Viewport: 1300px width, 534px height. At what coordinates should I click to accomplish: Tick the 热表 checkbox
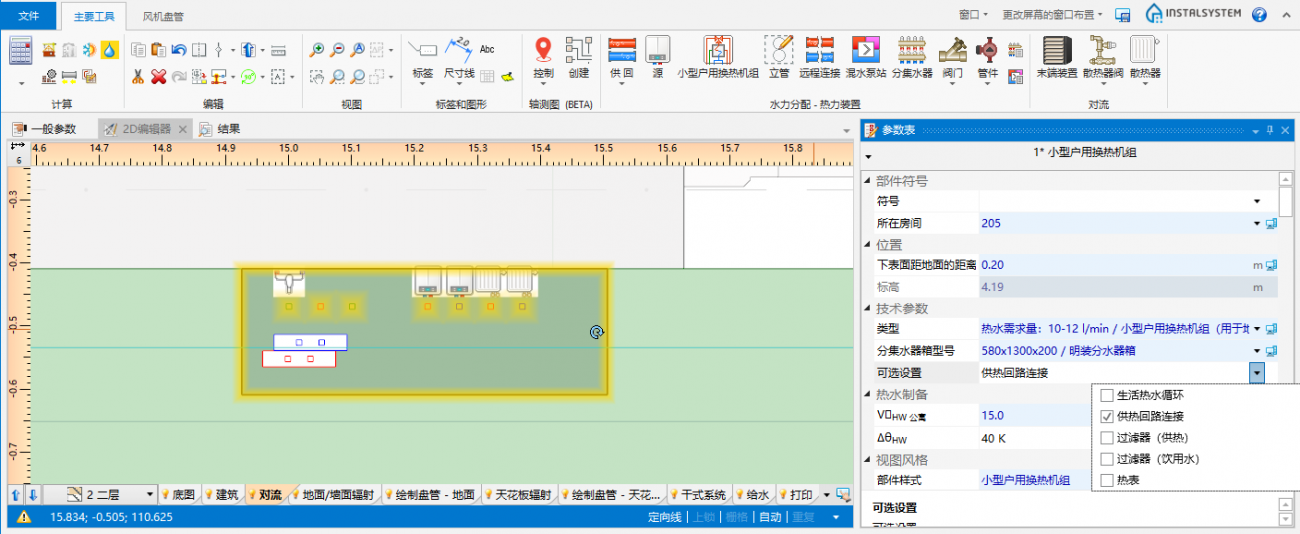click(1107, 480)
